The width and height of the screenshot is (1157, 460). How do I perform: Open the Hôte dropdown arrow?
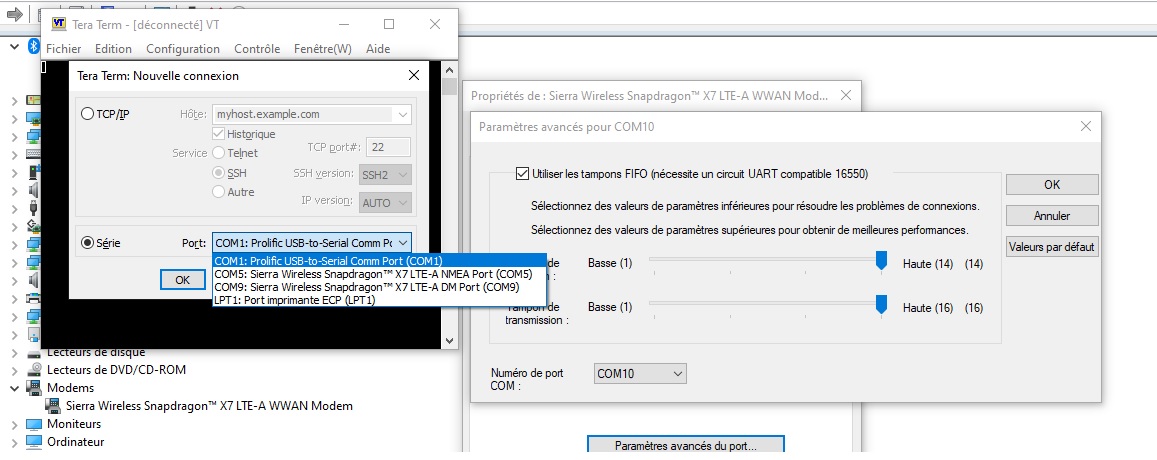[x=402, y=114]
